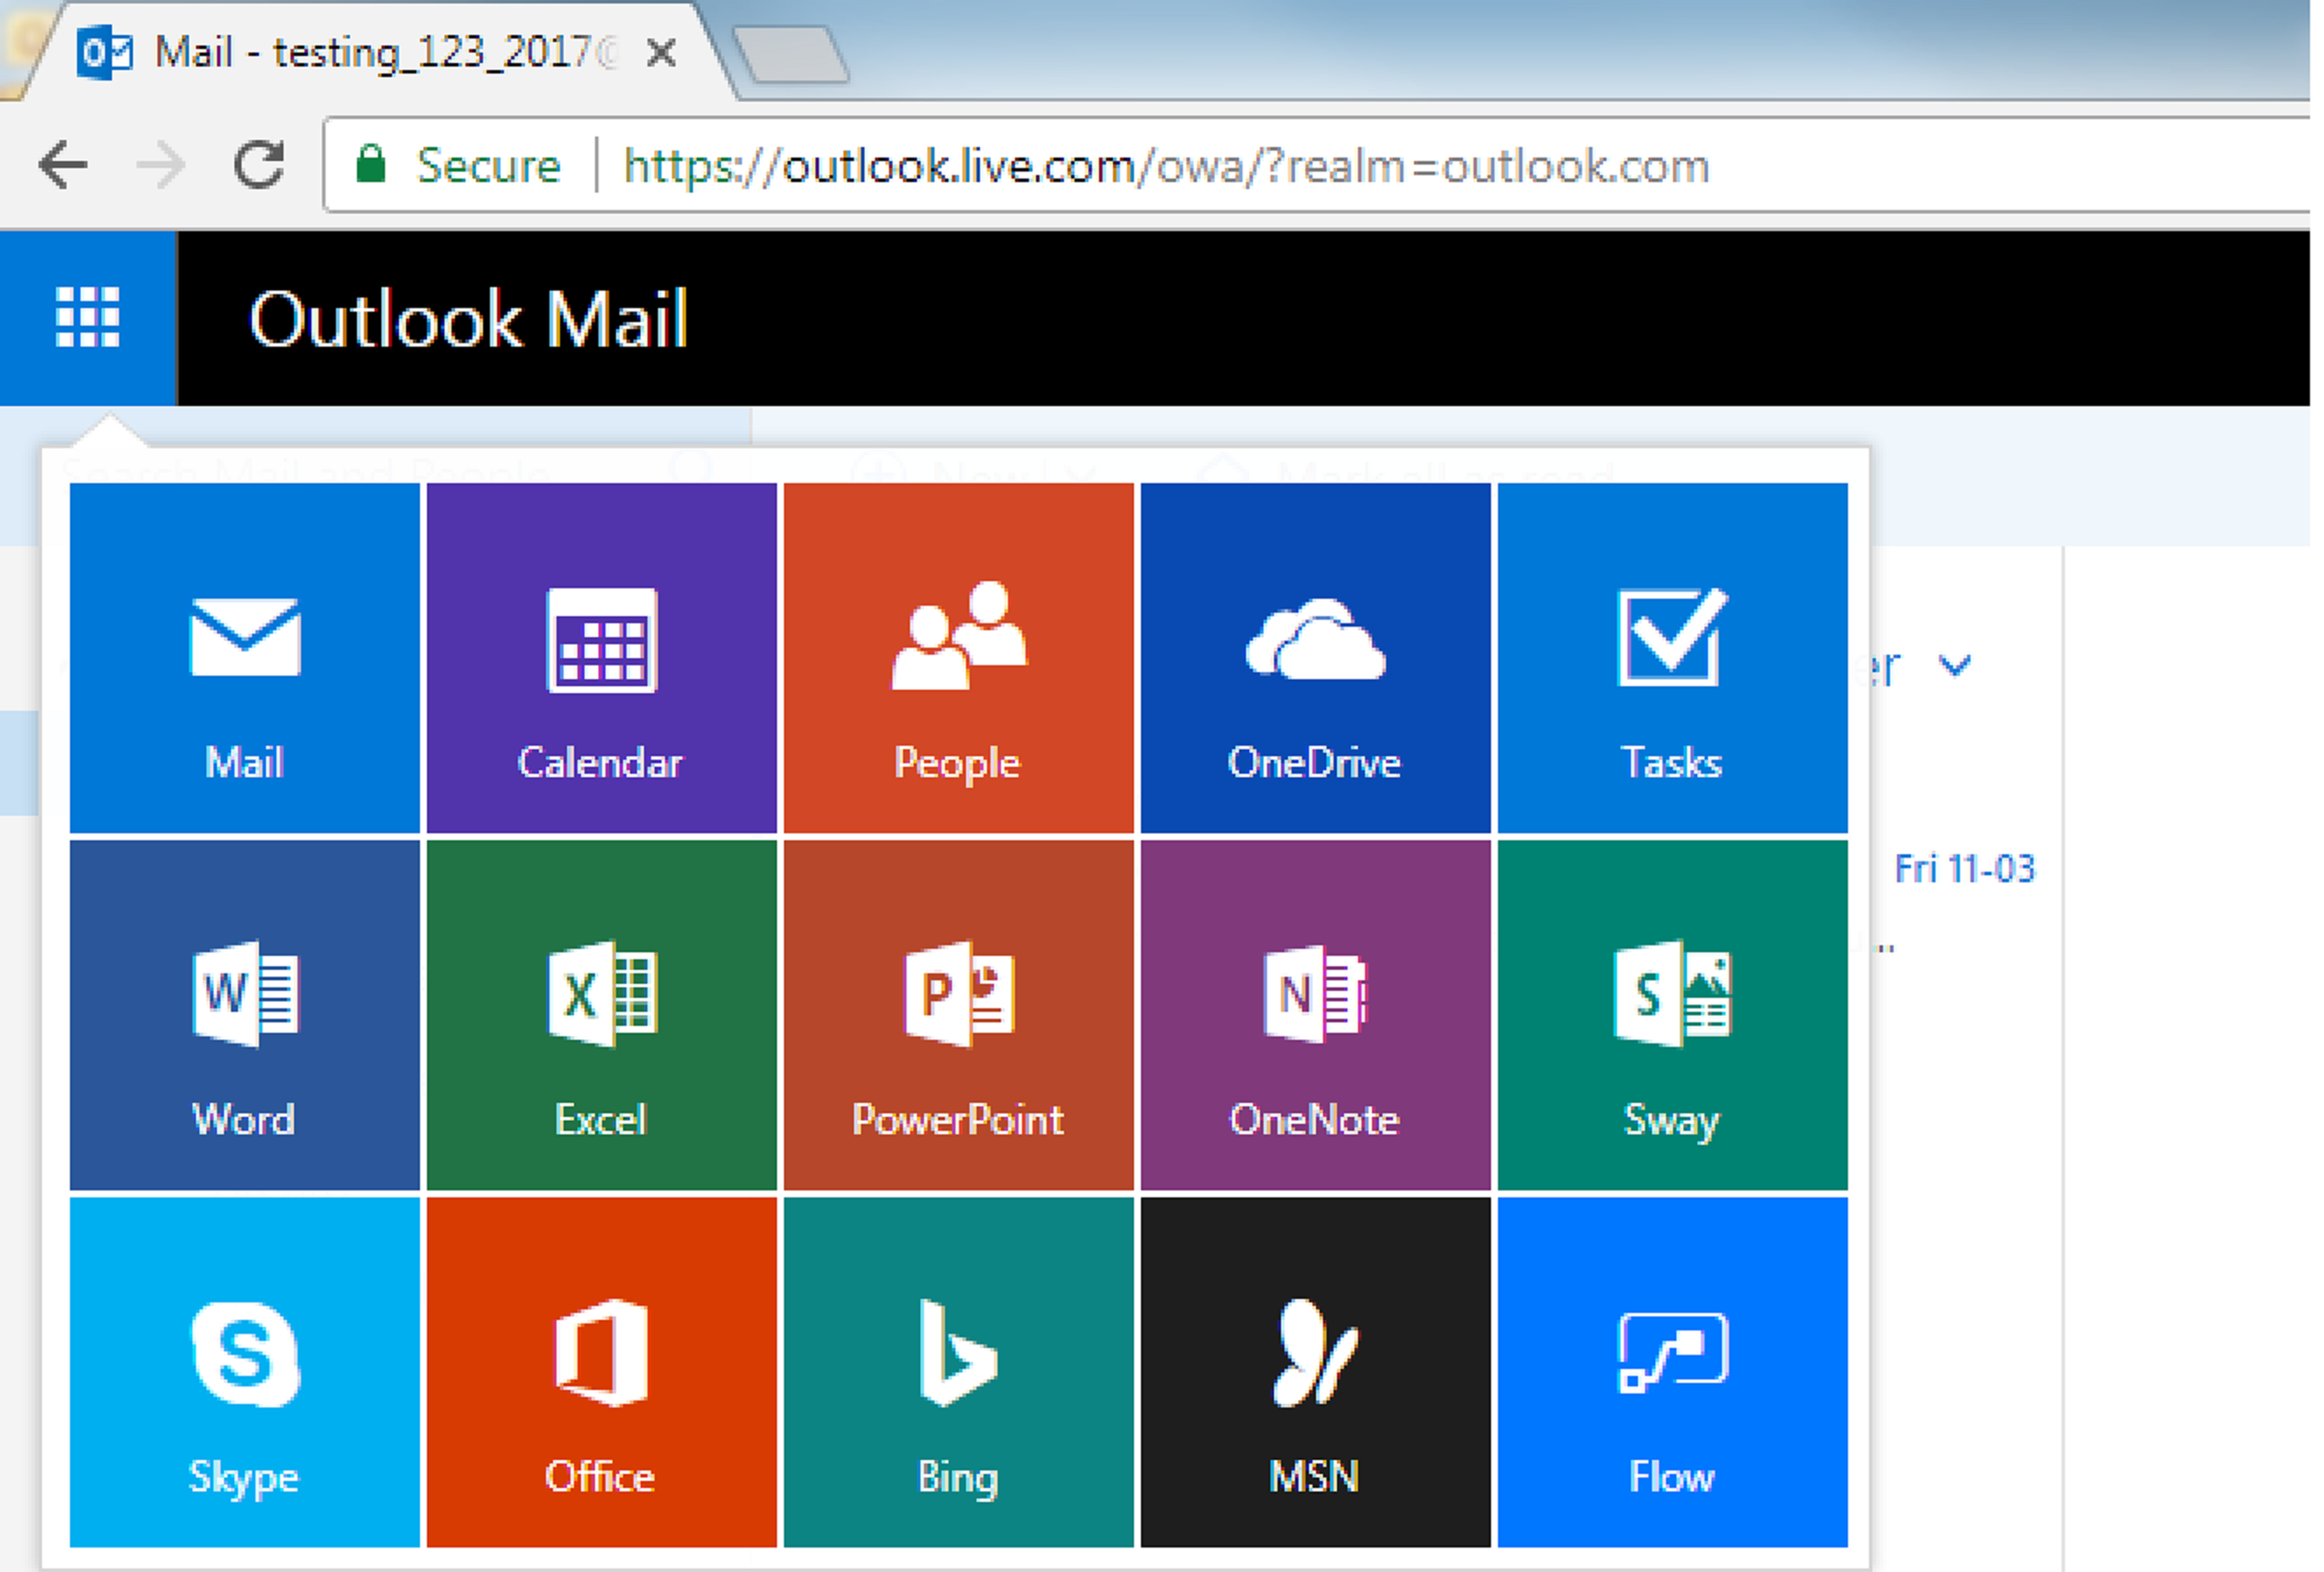The image size is (2324, 1572).
Task: Open the Bing tile
Action: click(x=959, y=1372)
